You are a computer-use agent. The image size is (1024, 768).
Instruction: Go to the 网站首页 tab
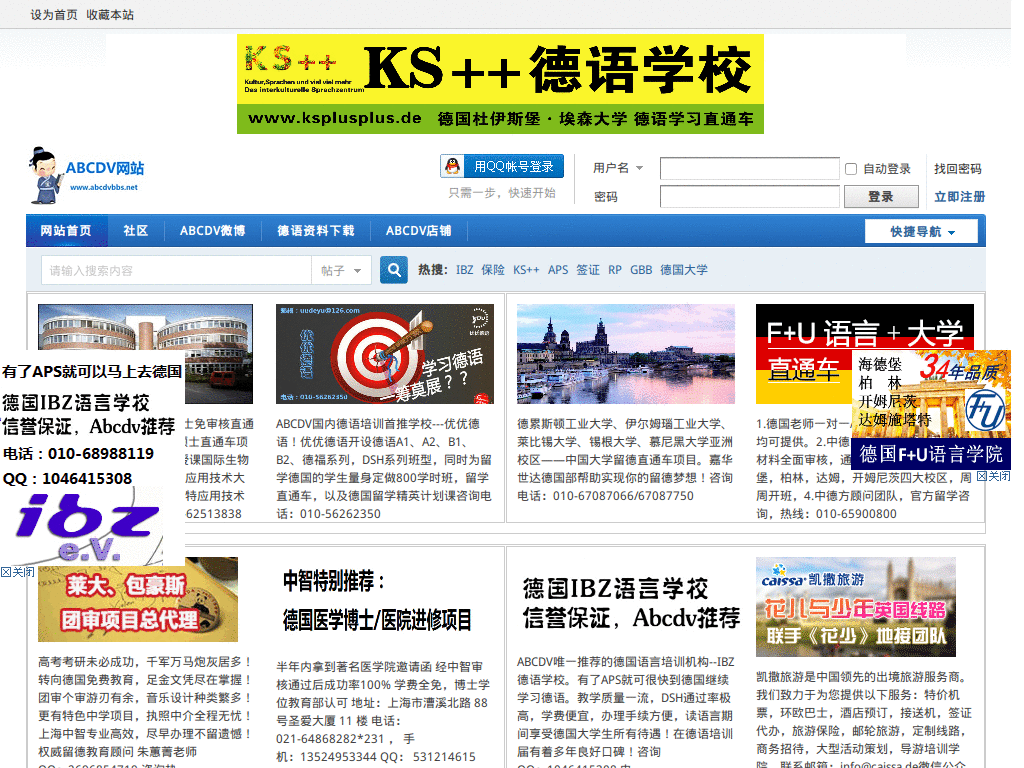click(x=66, y=231)
